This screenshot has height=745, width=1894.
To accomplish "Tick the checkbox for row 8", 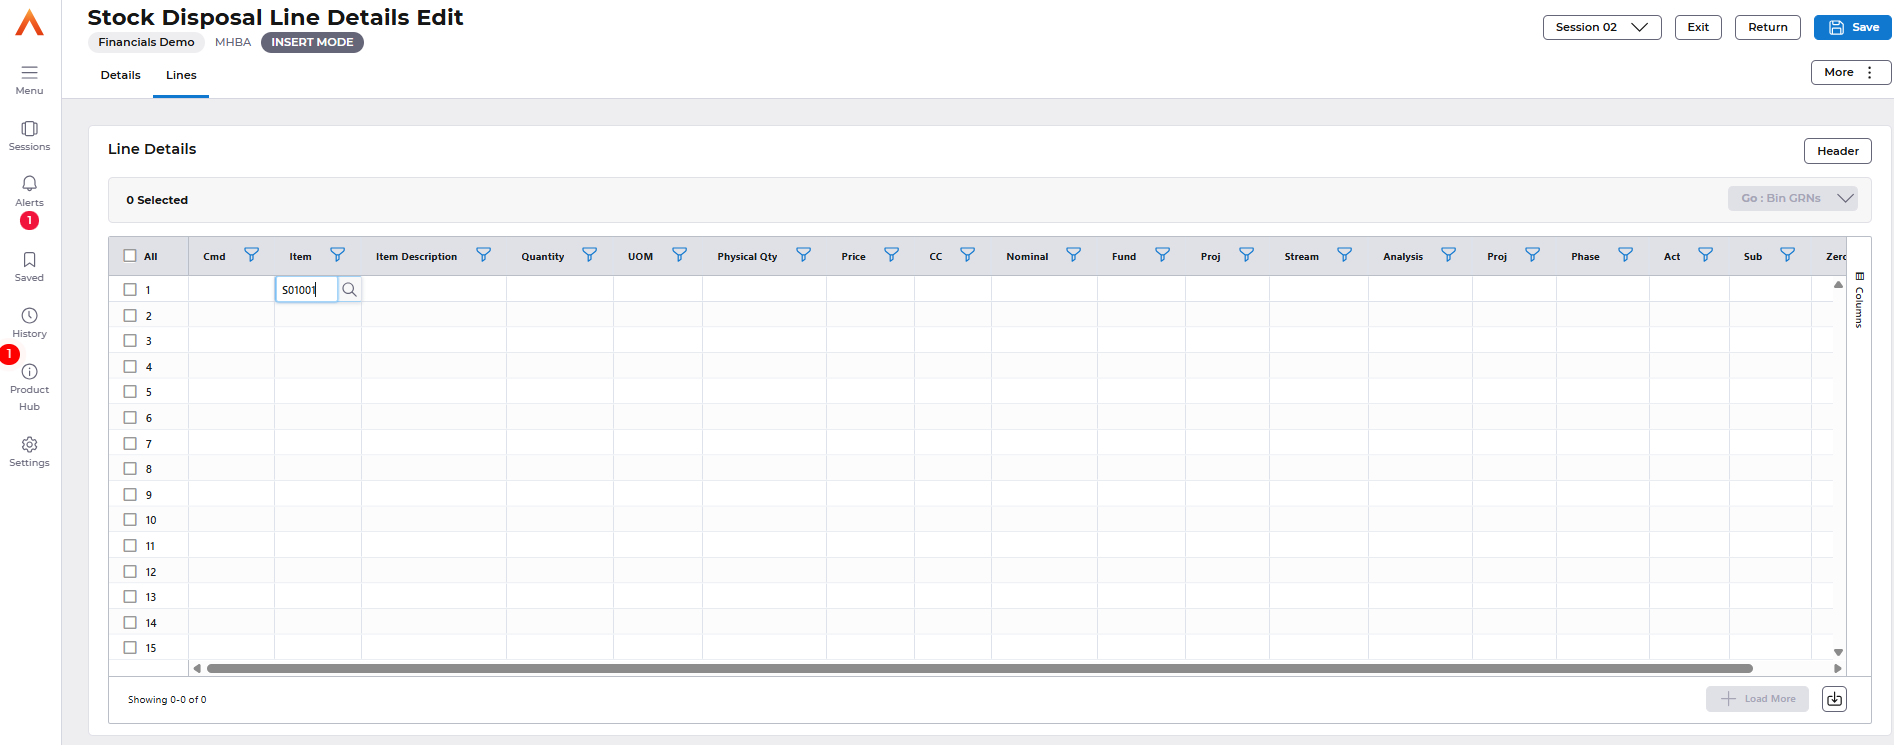I will point(130,469).
